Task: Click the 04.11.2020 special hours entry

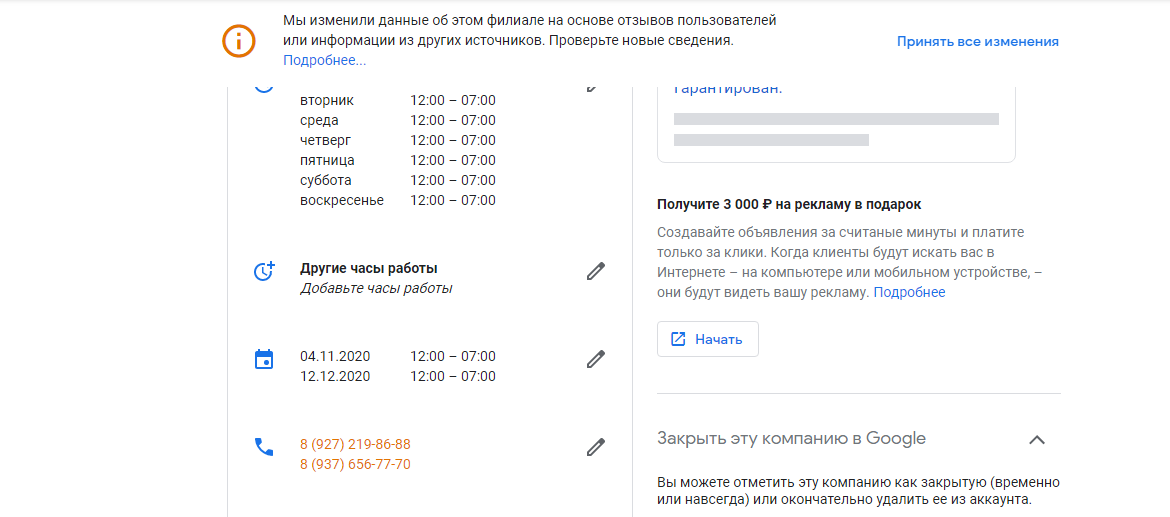Action: (x=398, y=356)
